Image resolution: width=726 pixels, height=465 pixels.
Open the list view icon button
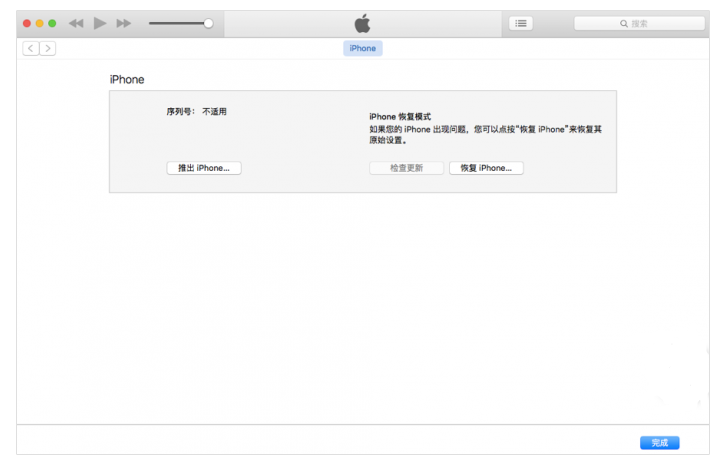521,23
